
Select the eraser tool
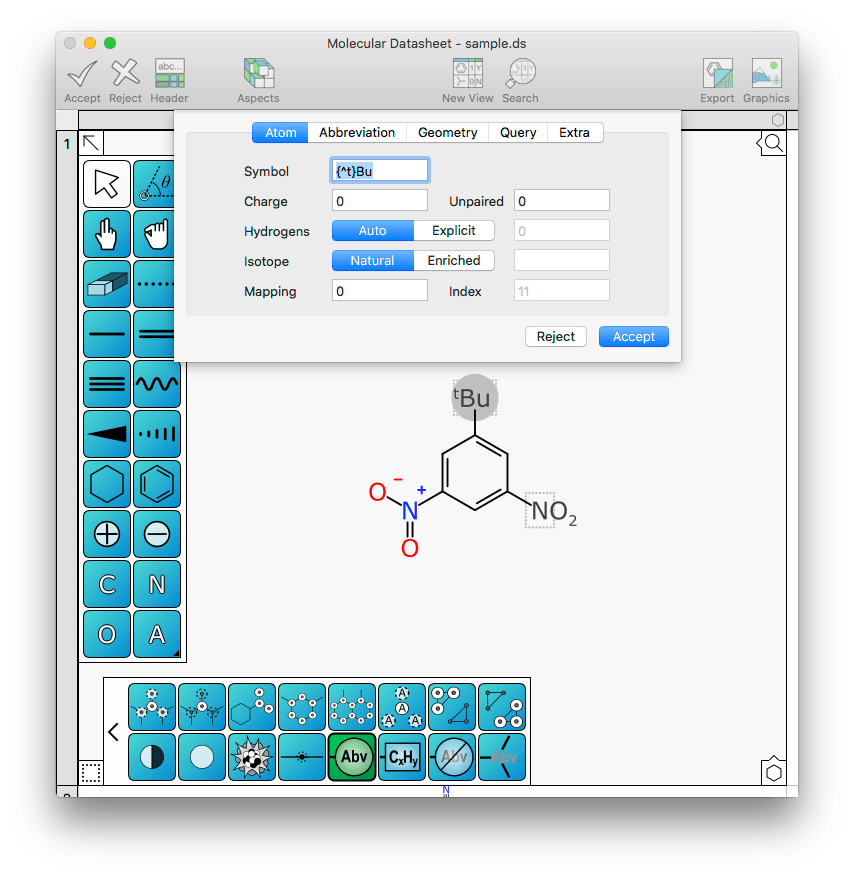pyautogui.click(x=106, y=285)
